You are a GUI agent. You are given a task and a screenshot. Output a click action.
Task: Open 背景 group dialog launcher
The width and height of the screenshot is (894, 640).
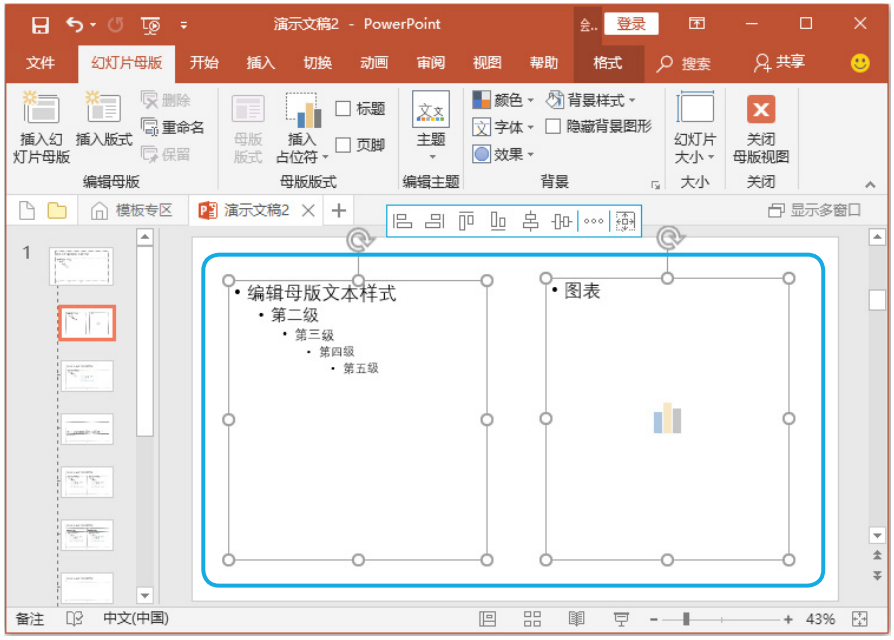coord(656,185)
